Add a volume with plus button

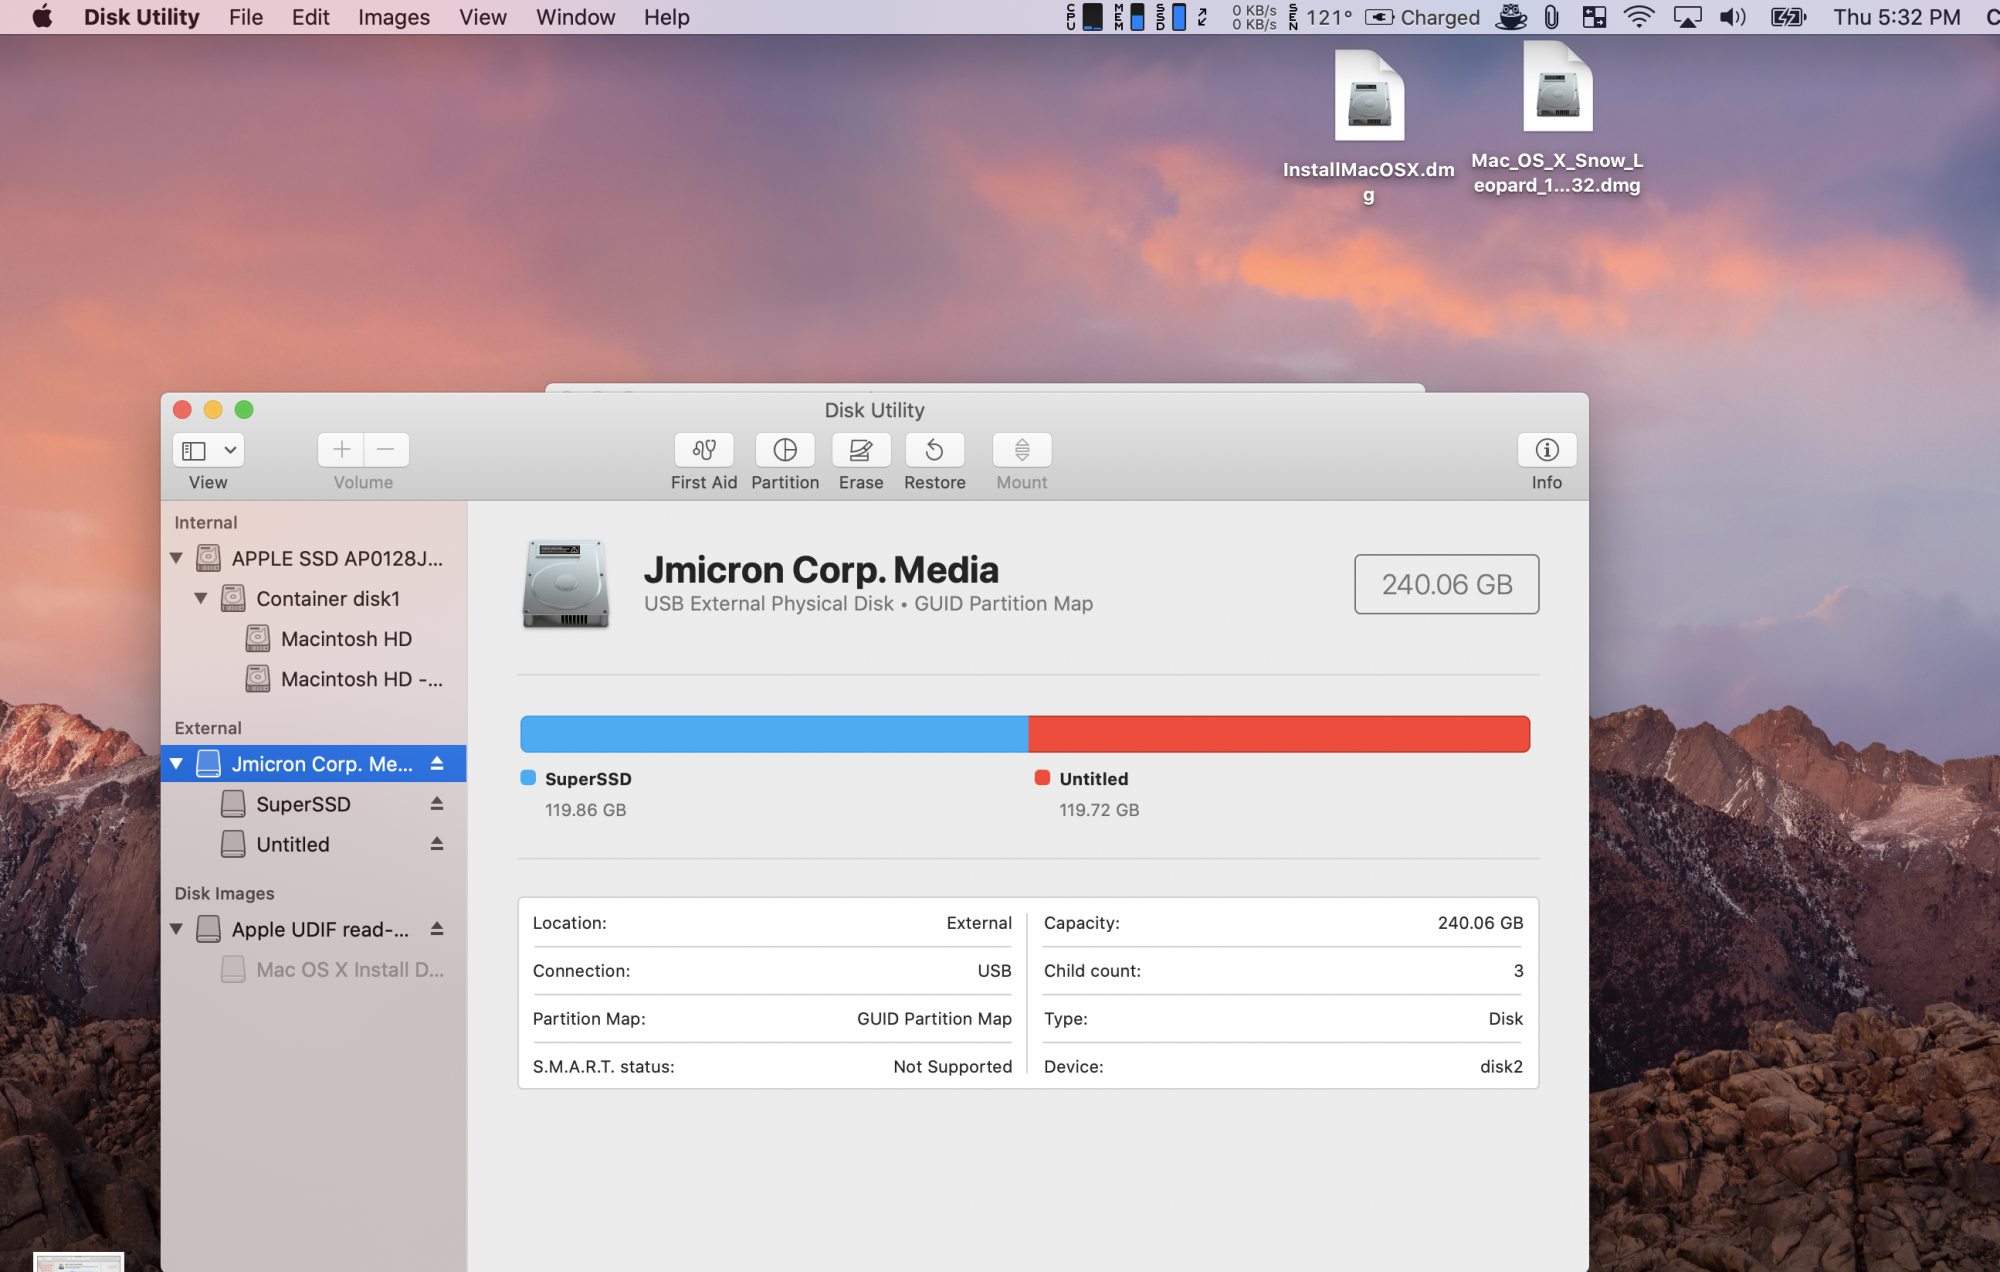341,450
